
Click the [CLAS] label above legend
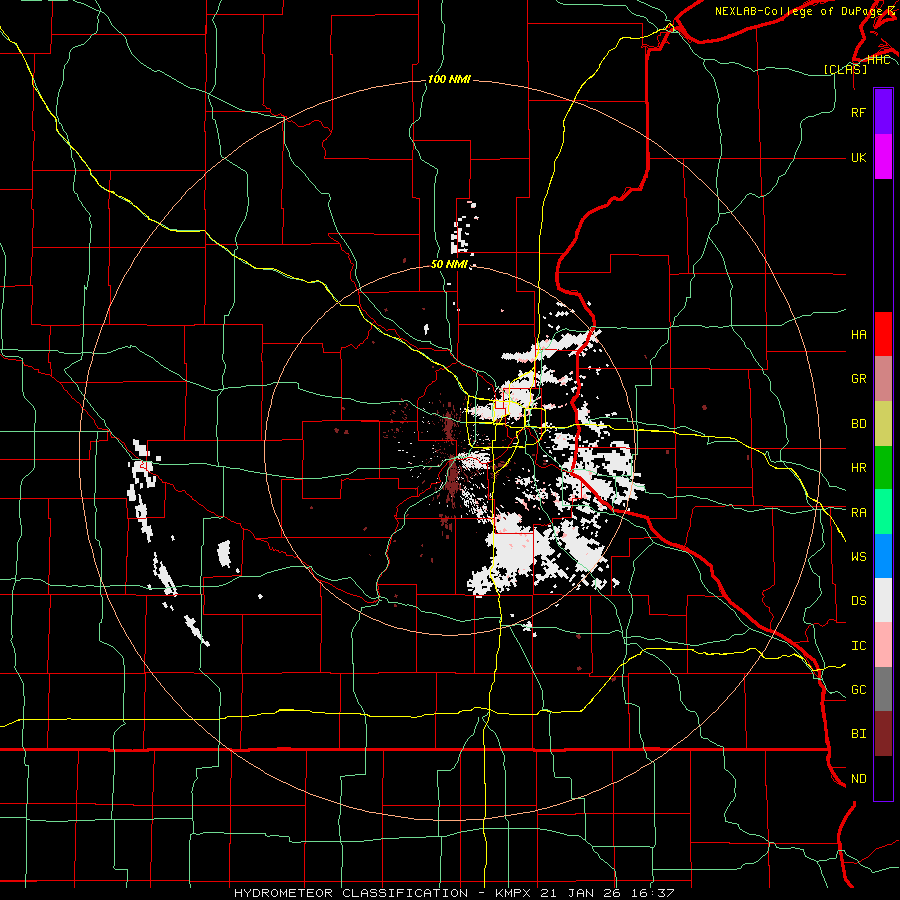tap(845, 69)
